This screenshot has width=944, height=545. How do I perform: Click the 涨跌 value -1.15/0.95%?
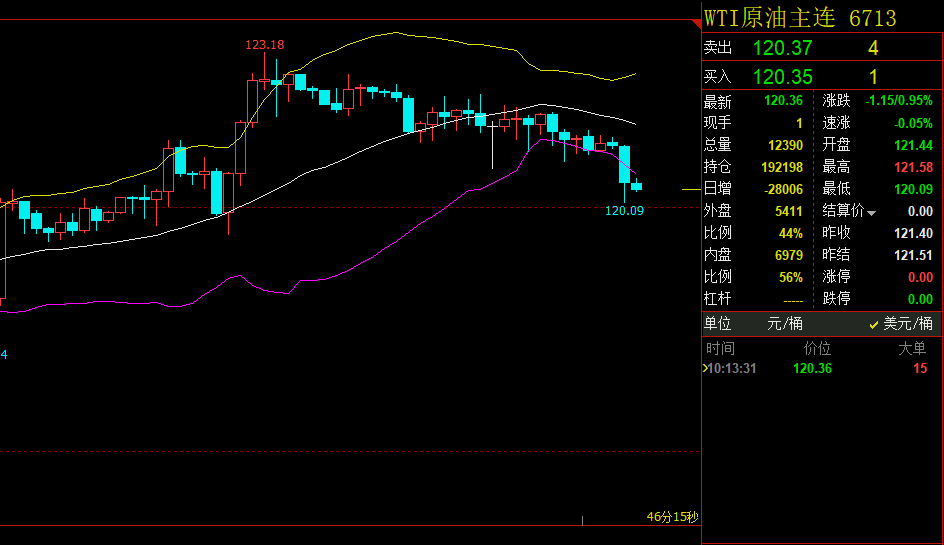[x=899, y=101]
